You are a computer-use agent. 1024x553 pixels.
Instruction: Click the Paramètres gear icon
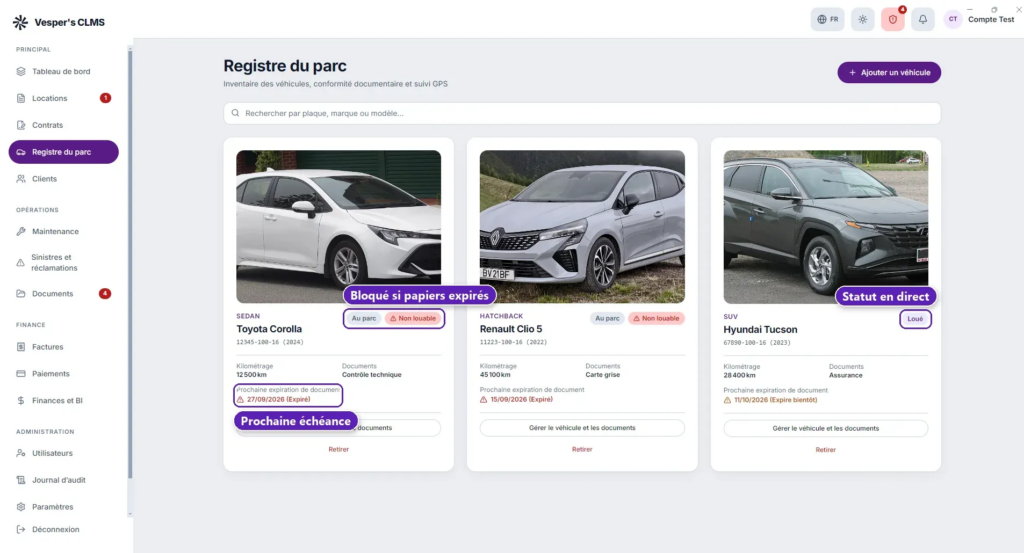[21, 507]
